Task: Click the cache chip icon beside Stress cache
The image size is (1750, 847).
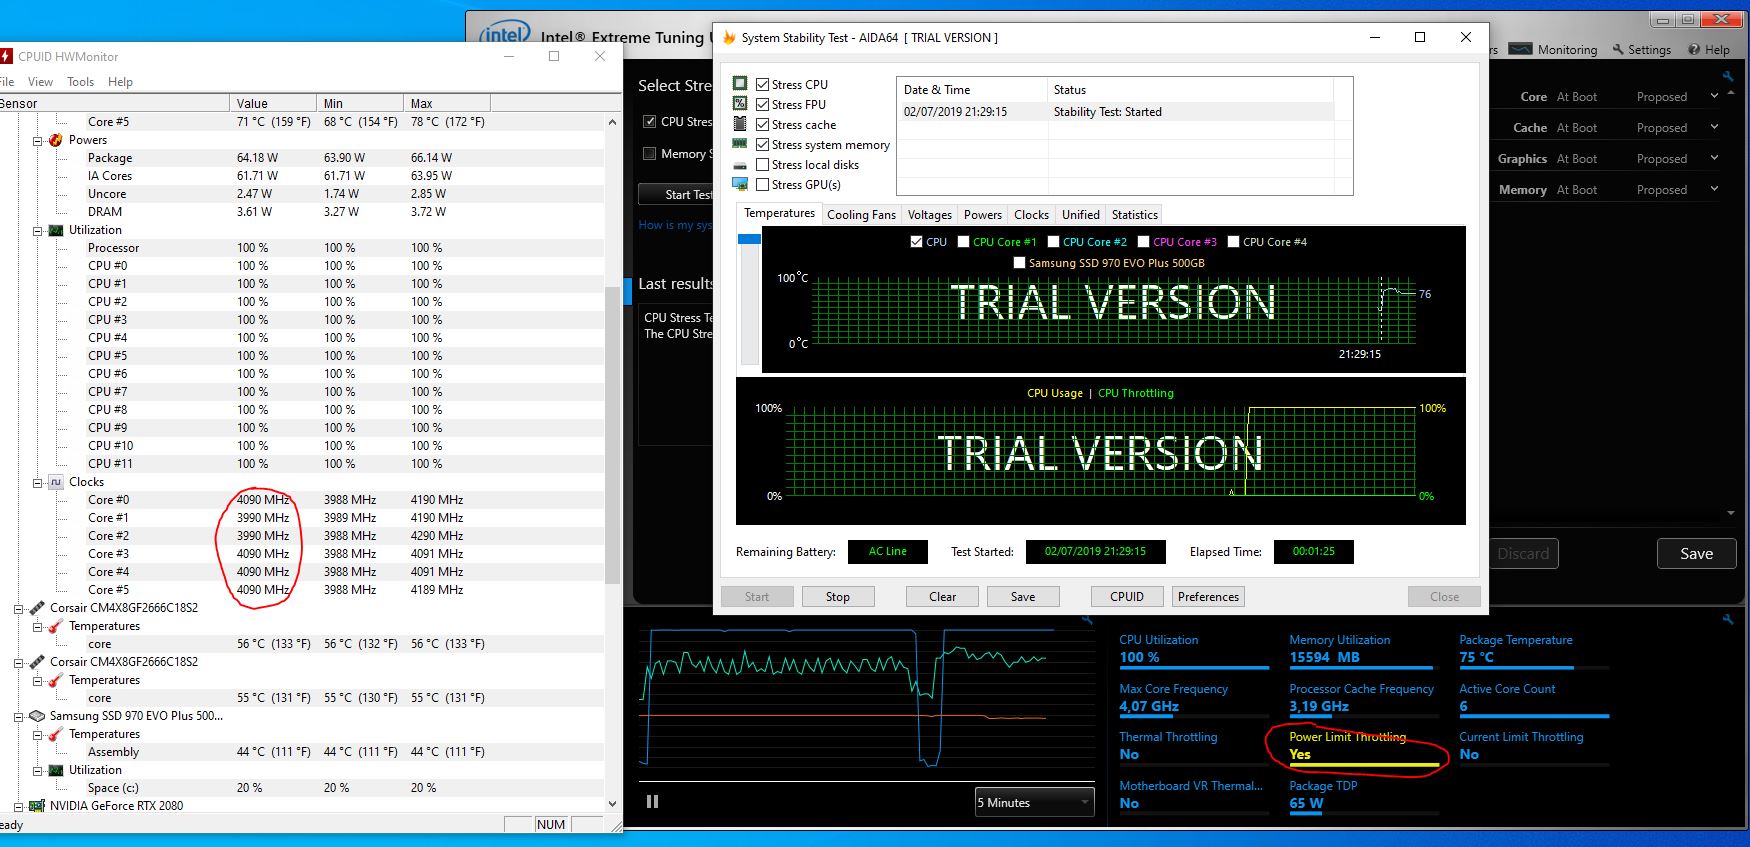Action: [x=740, y=124]
